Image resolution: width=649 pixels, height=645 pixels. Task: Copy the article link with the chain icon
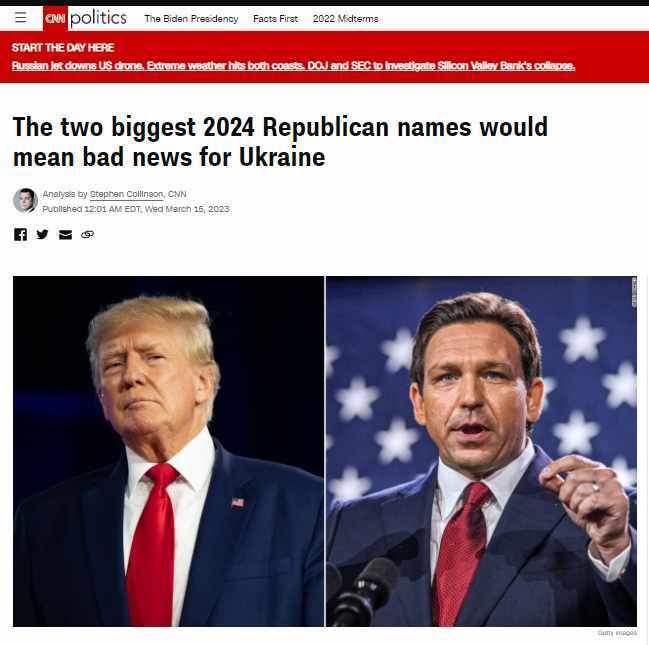[87, 234]
